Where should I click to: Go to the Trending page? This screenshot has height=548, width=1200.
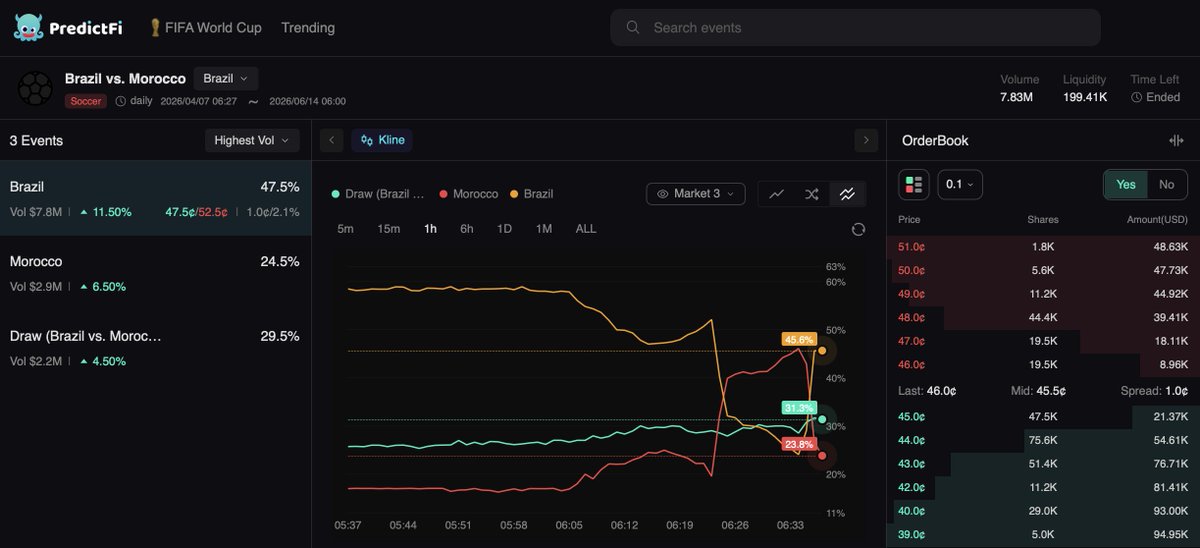308,27
